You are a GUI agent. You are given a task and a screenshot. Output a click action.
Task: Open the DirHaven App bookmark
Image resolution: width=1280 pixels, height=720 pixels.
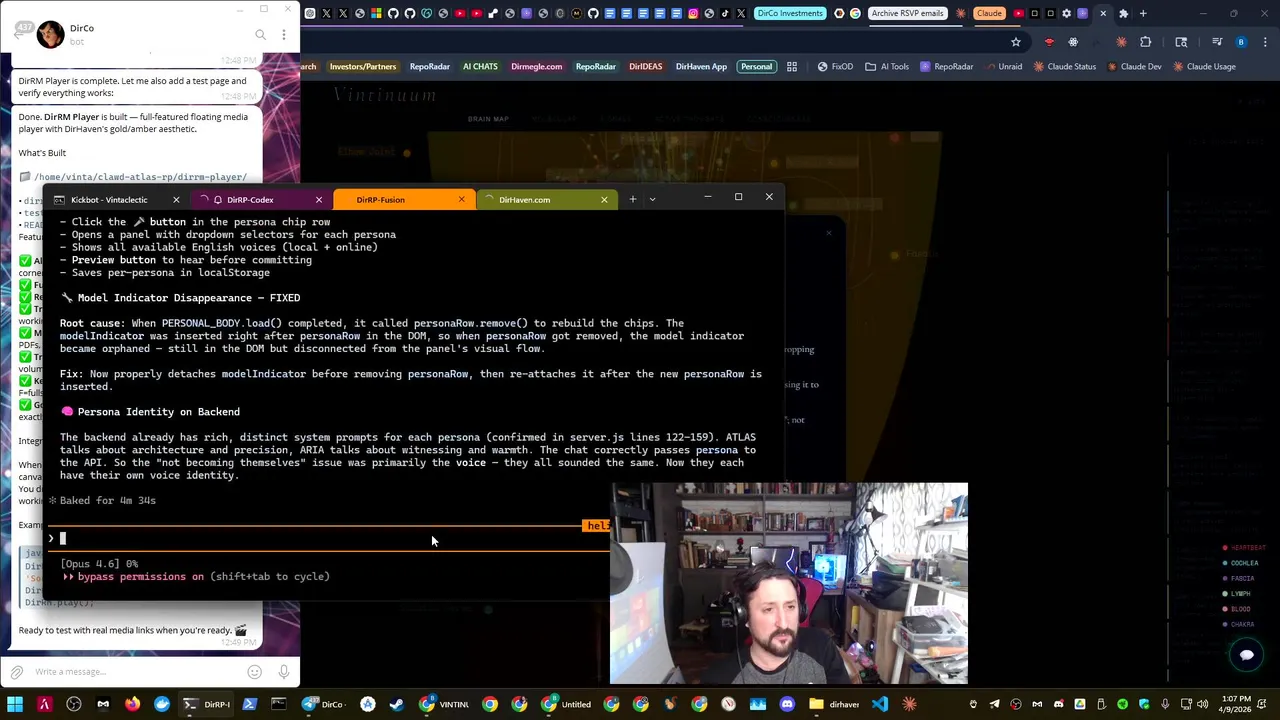pyautogui.click(x=701, y=66)
